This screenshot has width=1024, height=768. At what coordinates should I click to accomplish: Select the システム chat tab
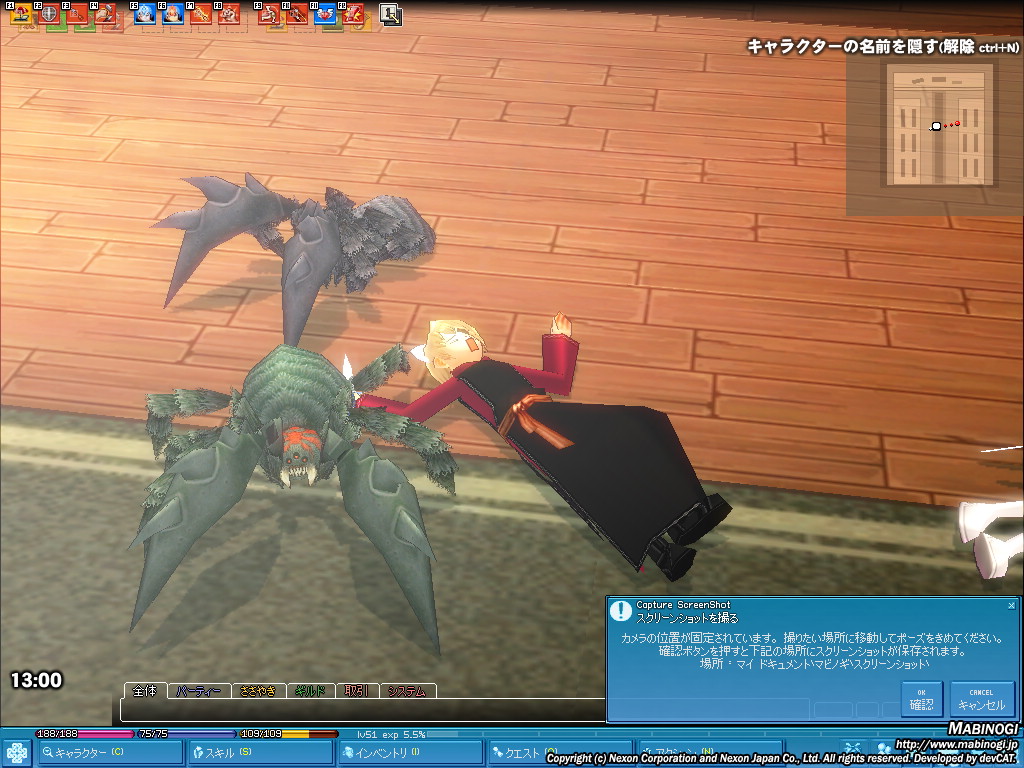(x=407, y=691)
